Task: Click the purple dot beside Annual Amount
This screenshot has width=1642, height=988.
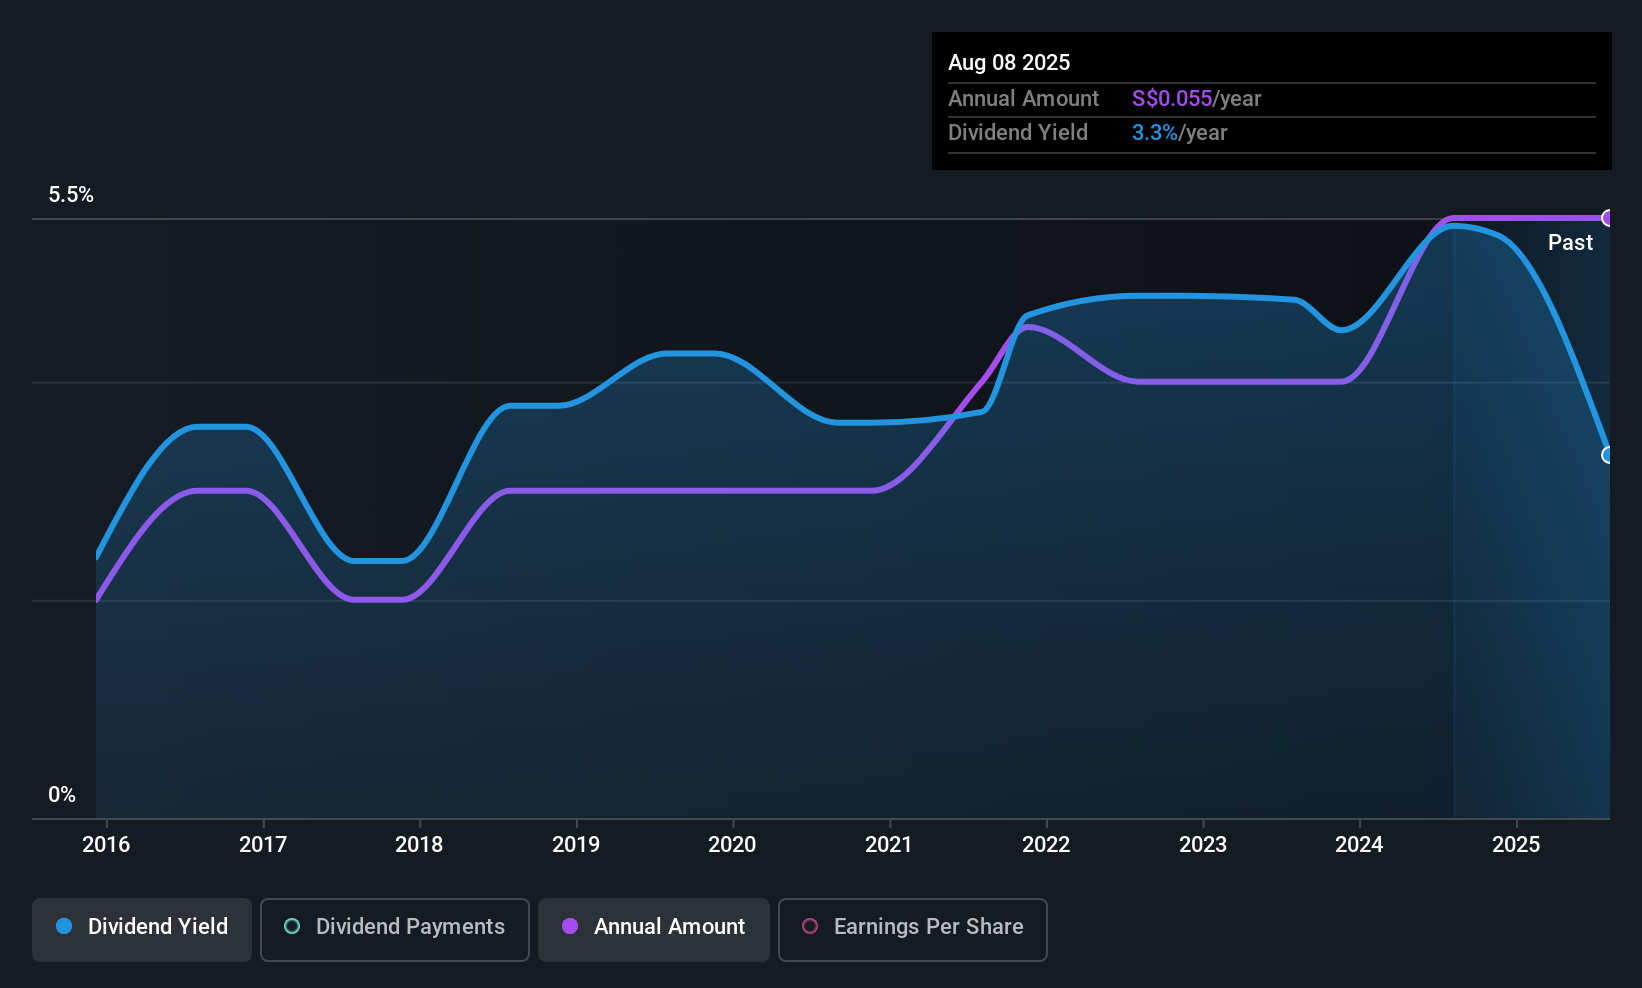Action: pos(570,927)
